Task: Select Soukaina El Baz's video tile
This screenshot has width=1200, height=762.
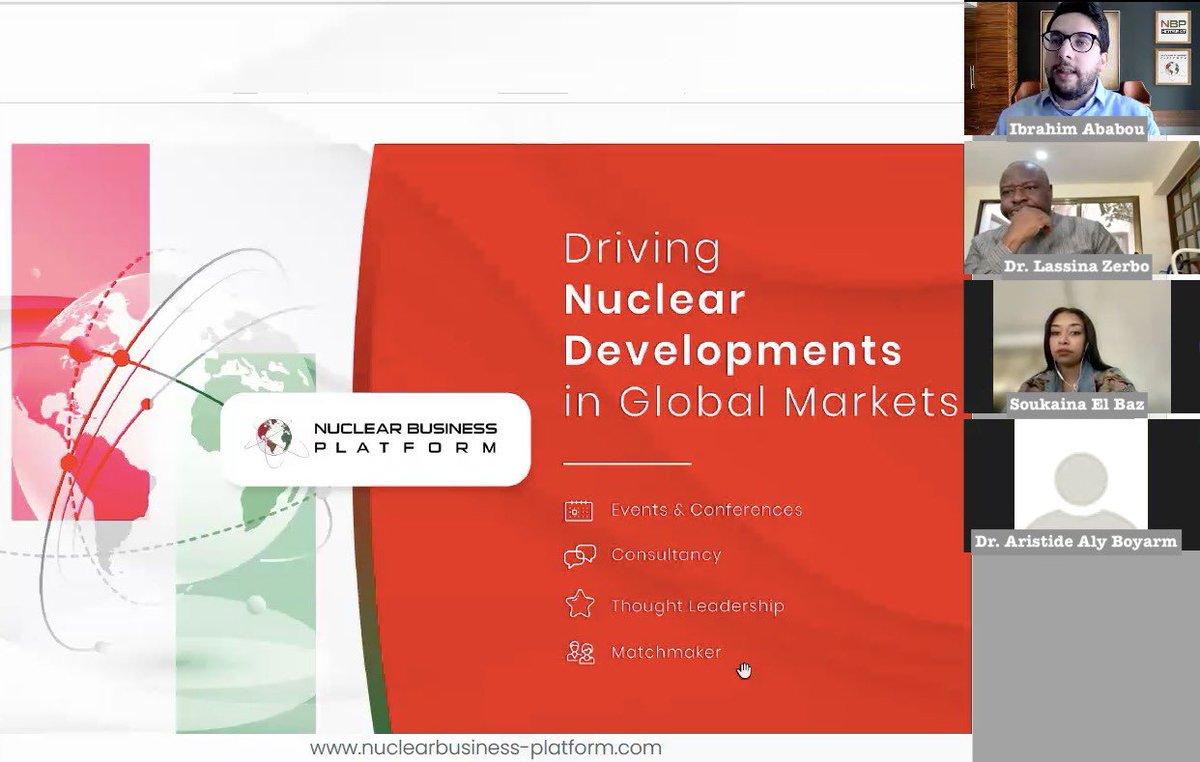Action: click(x=1082, y=347)
